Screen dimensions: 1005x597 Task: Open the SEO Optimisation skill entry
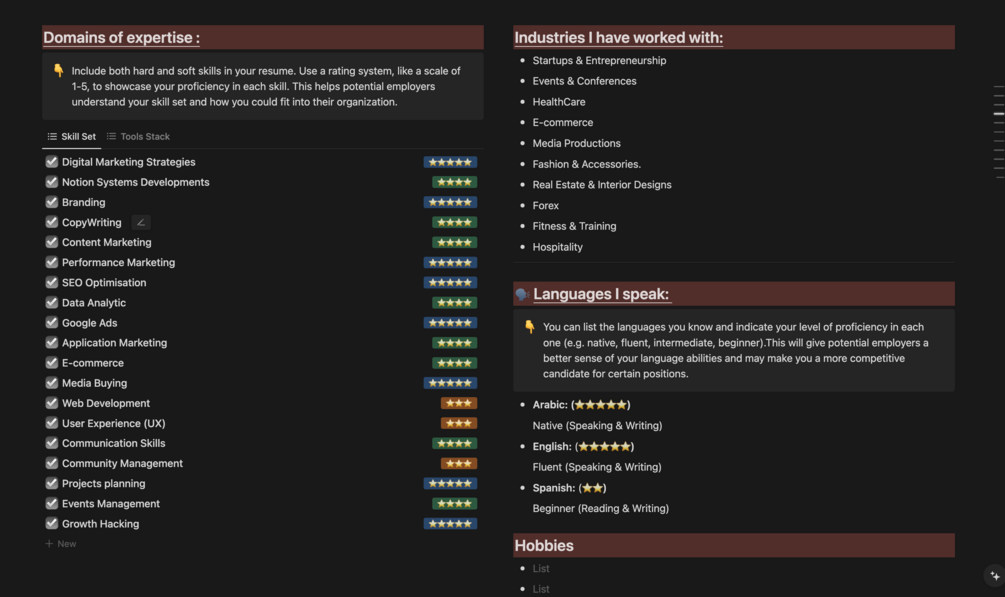point(104,283)
